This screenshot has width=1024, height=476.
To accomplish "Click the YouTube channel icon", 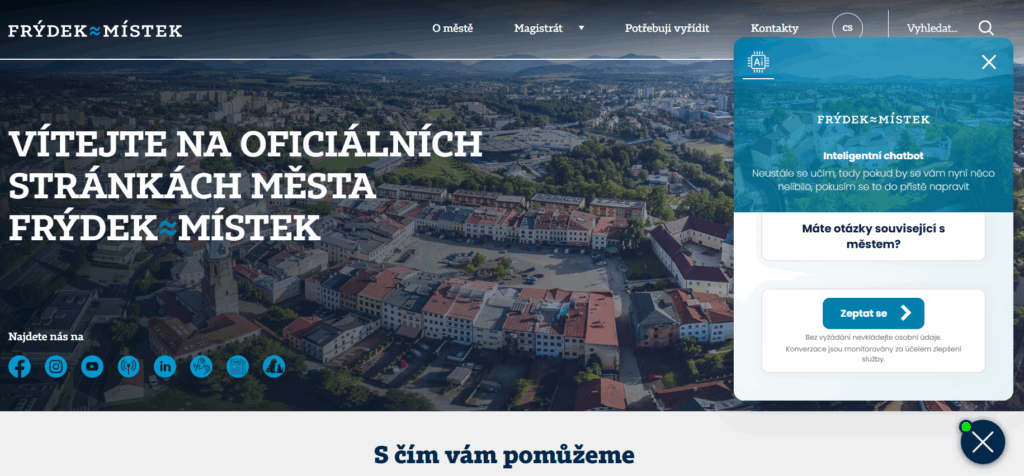I will pos(93,367).
